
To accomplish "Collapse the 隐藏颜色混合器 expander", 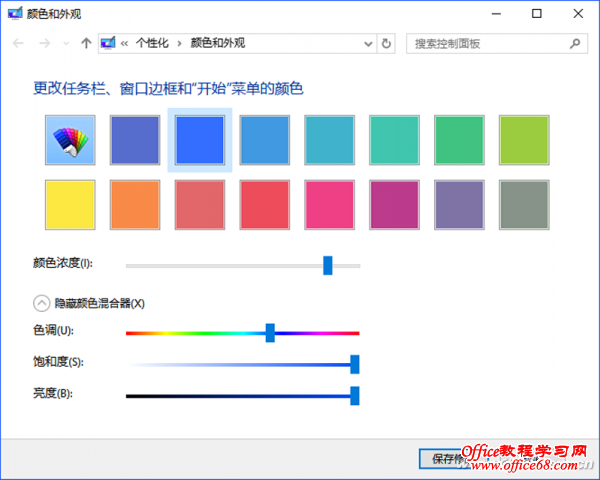I will 41,302.
